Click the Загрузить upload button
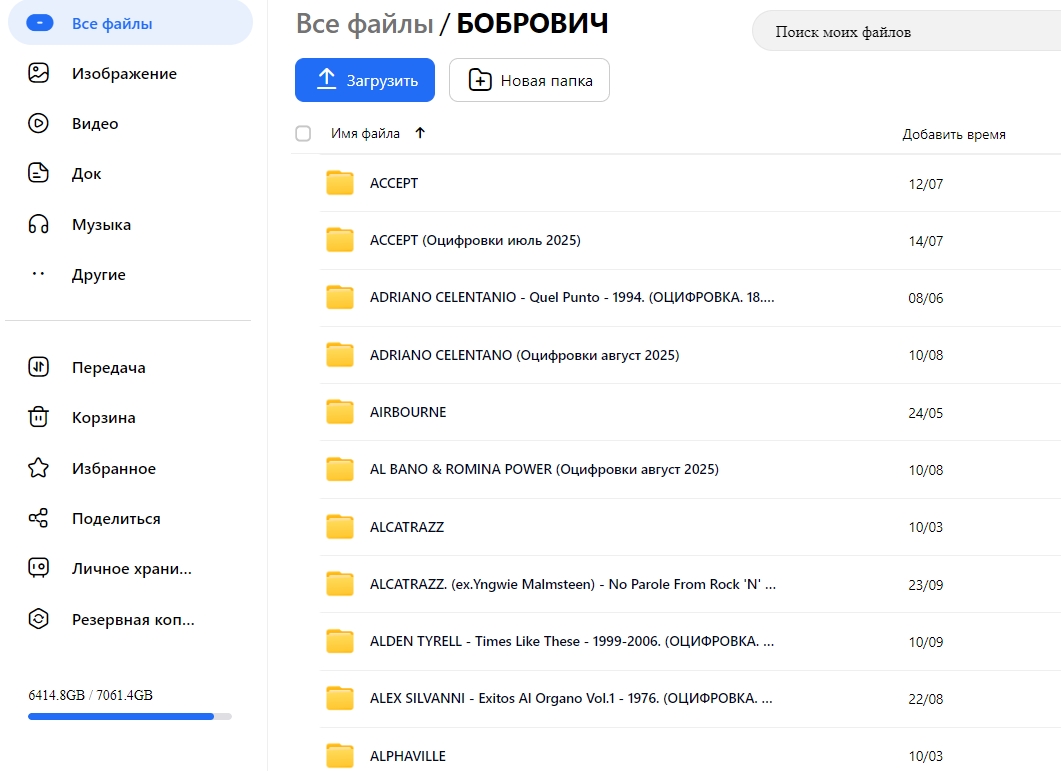Image resolution: width=1061 pixels, height=771 pixels. [365, 80]
